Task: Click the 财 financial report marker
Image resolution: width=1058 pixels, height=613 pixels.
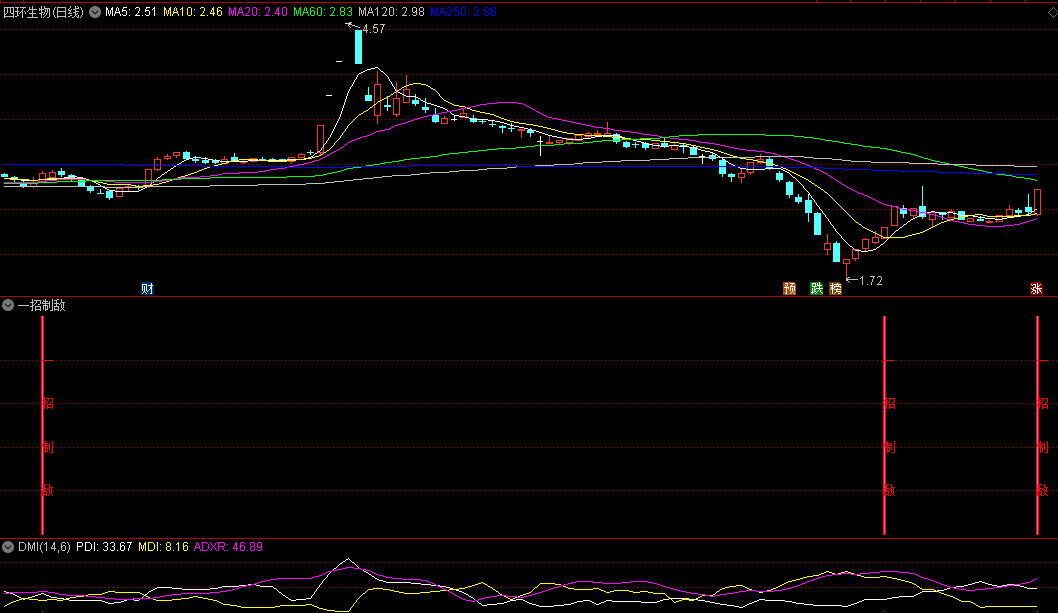Action: point(147,289)
